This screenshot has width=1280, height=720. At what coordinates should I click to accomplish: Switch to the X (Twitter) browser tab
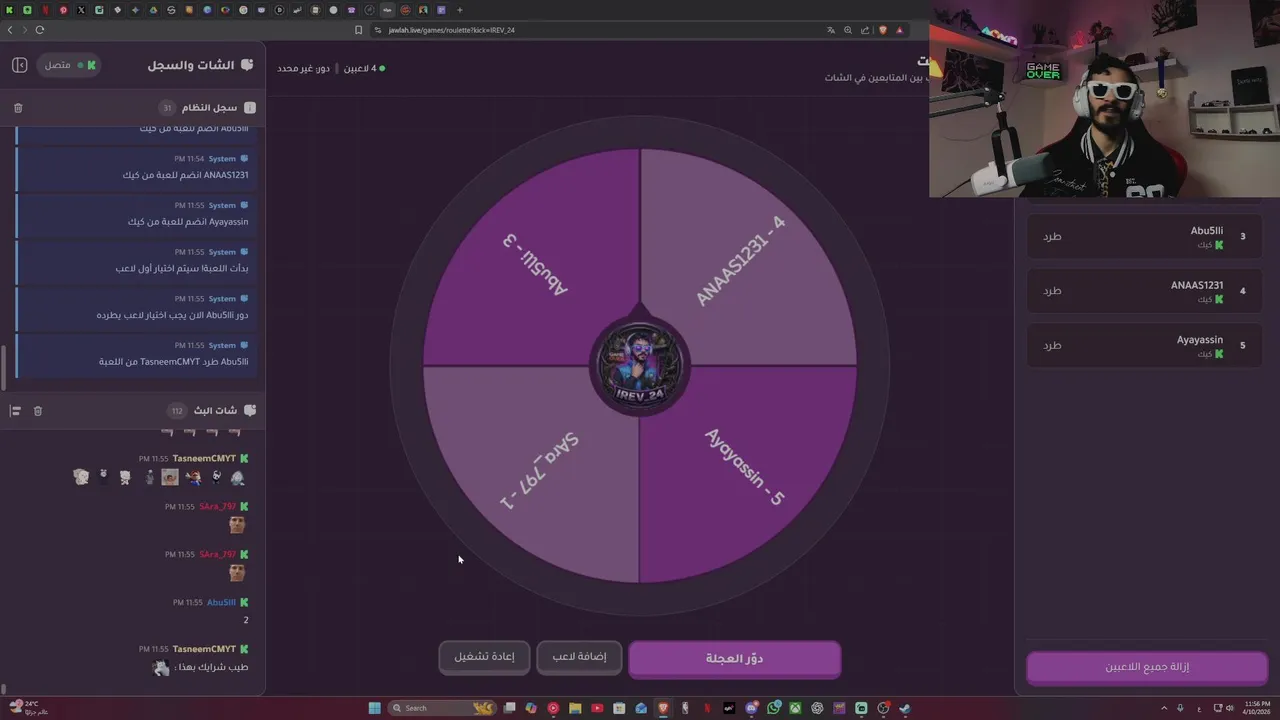tap(81, 10)
